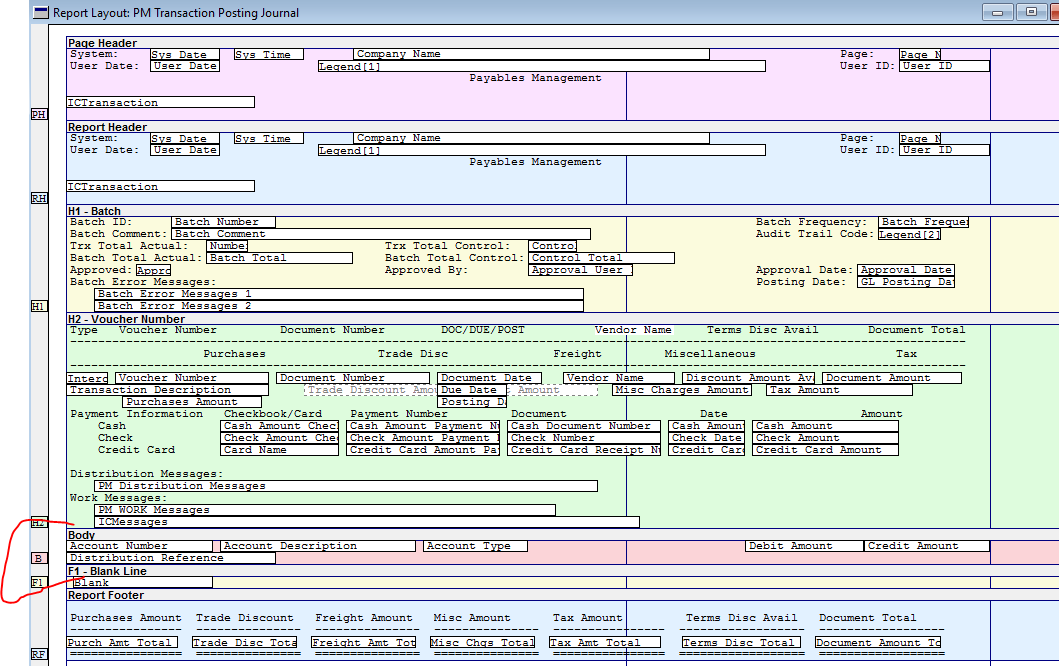
Task: Select Sys Time field in Page Header
Action: (269, 55)
